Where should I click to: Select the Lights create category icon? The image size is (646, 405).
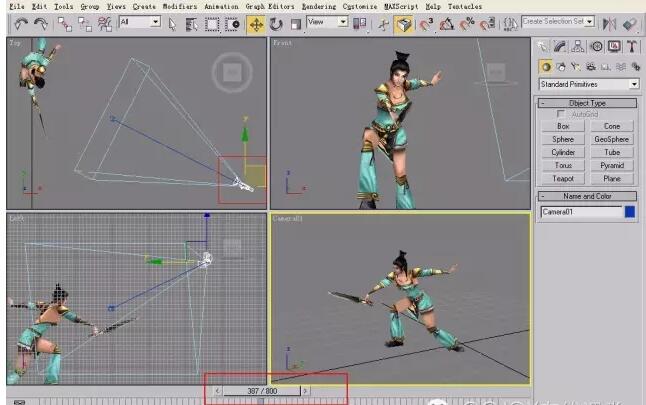tap(576, 66)
